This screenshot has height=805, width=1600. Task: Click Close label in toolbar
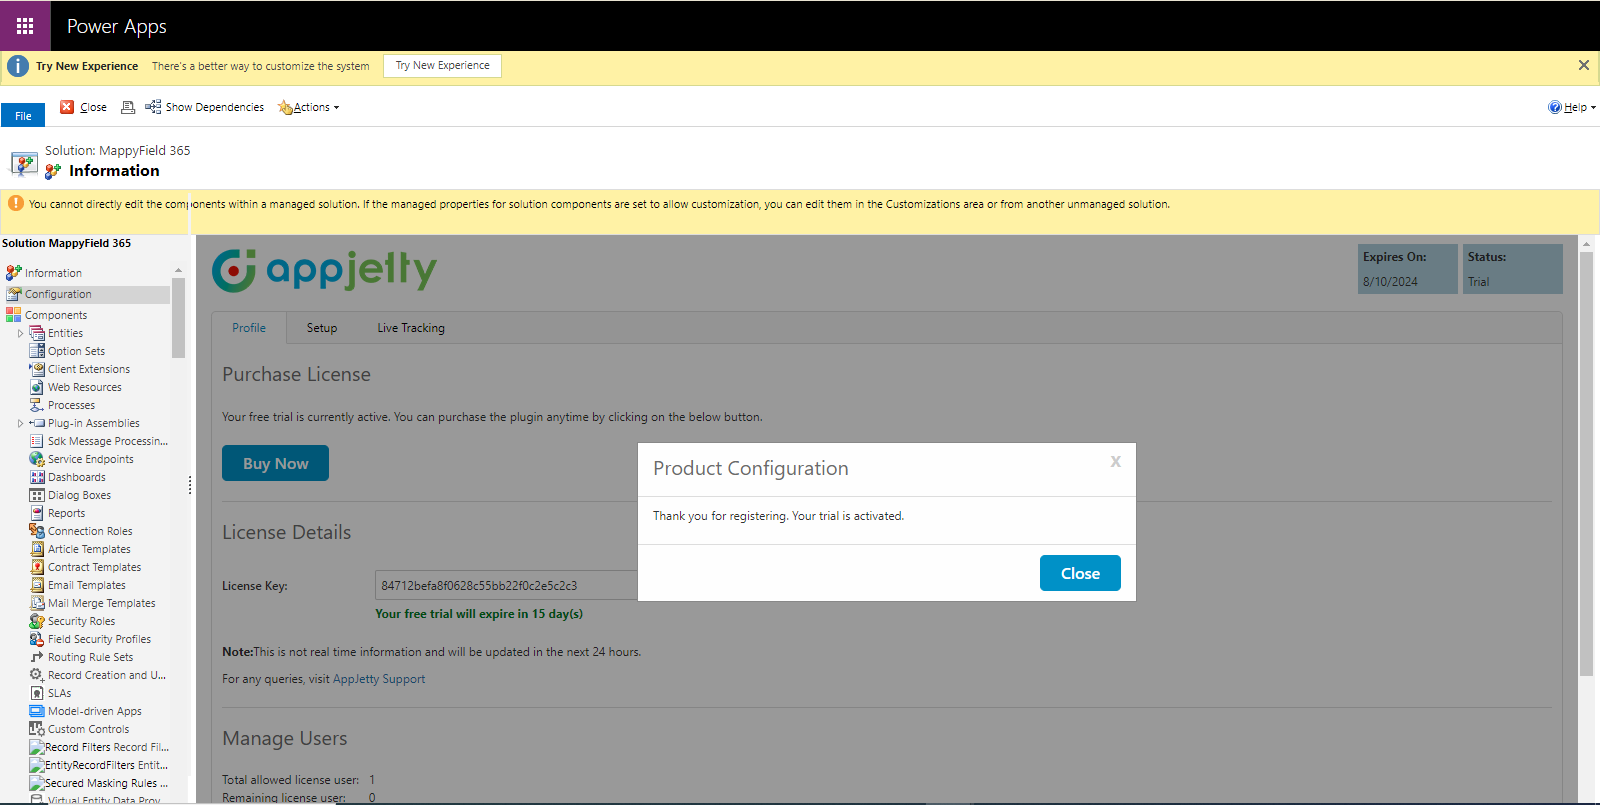click(x=93, y=107)
